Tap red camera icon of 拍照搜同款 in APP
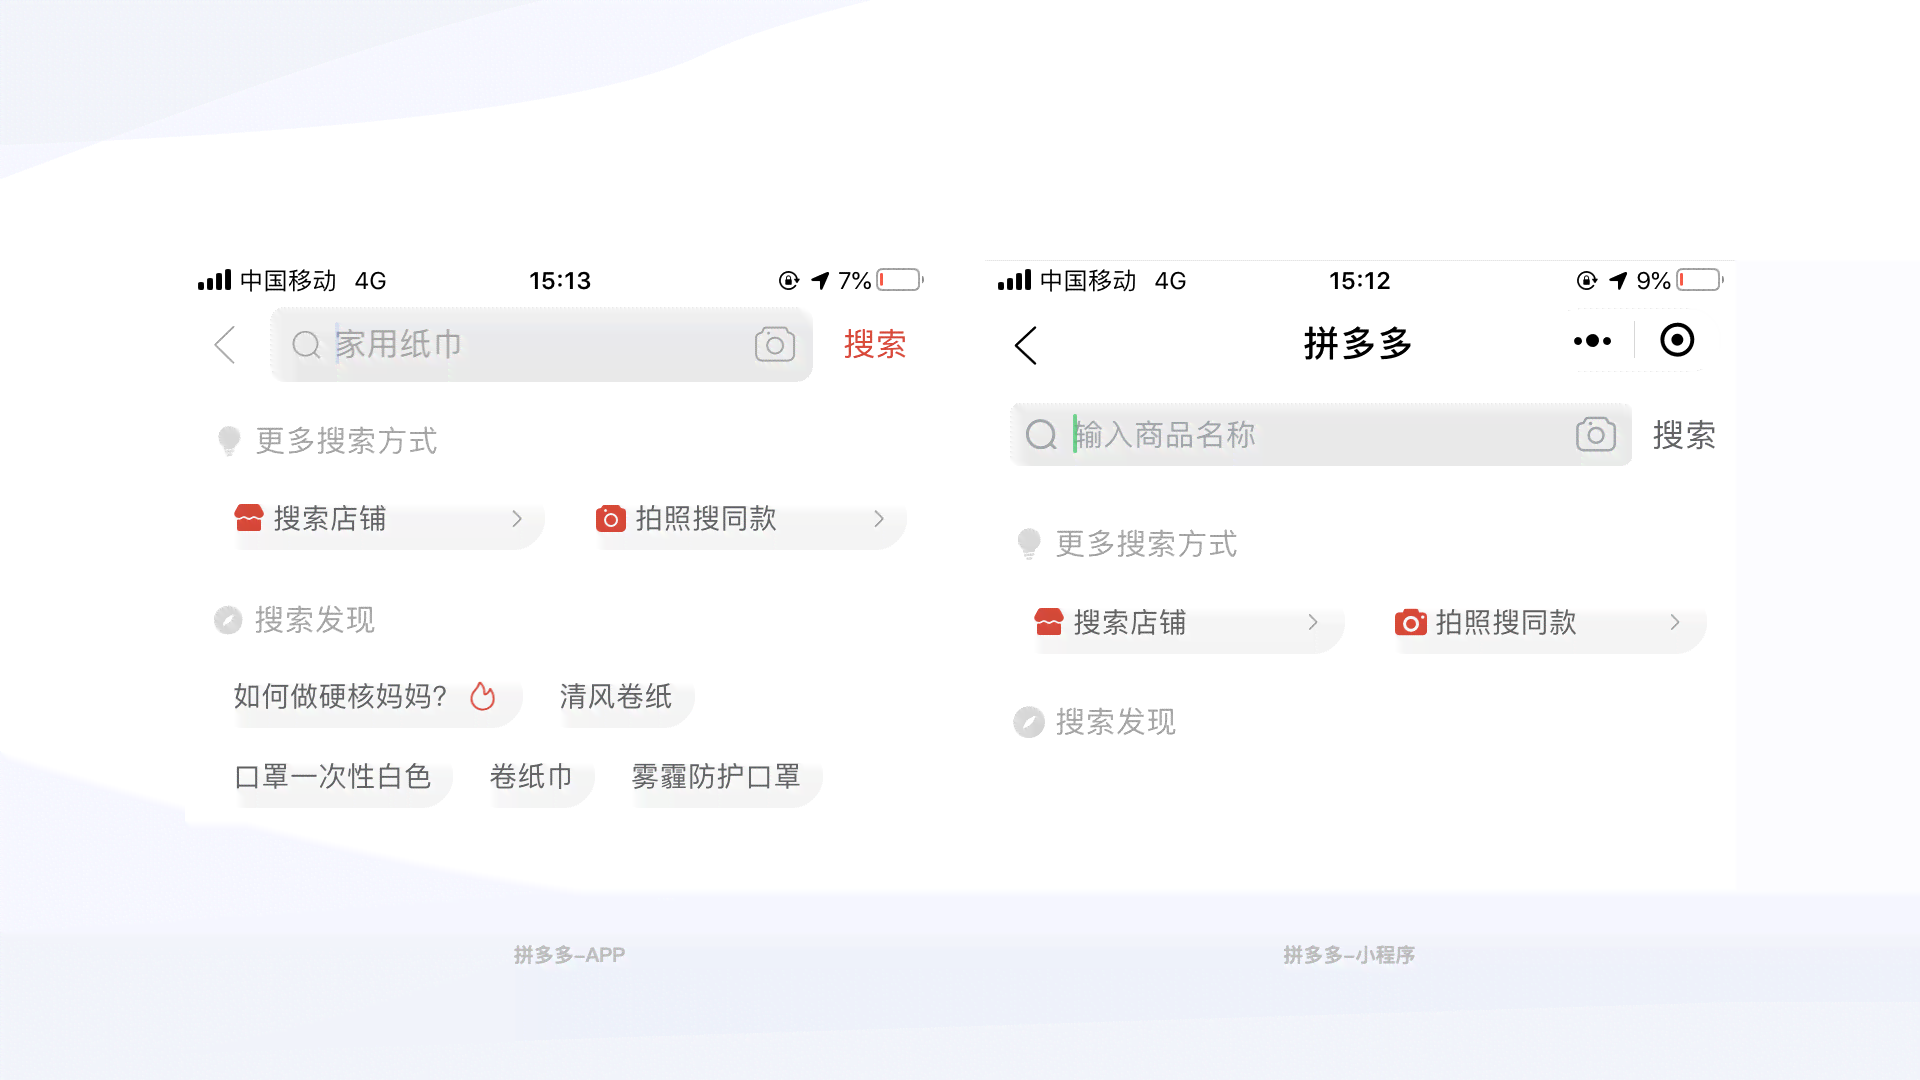The height and width of the screenshot is (1080, 1920). pyautogui.click(x=611, y=518)
